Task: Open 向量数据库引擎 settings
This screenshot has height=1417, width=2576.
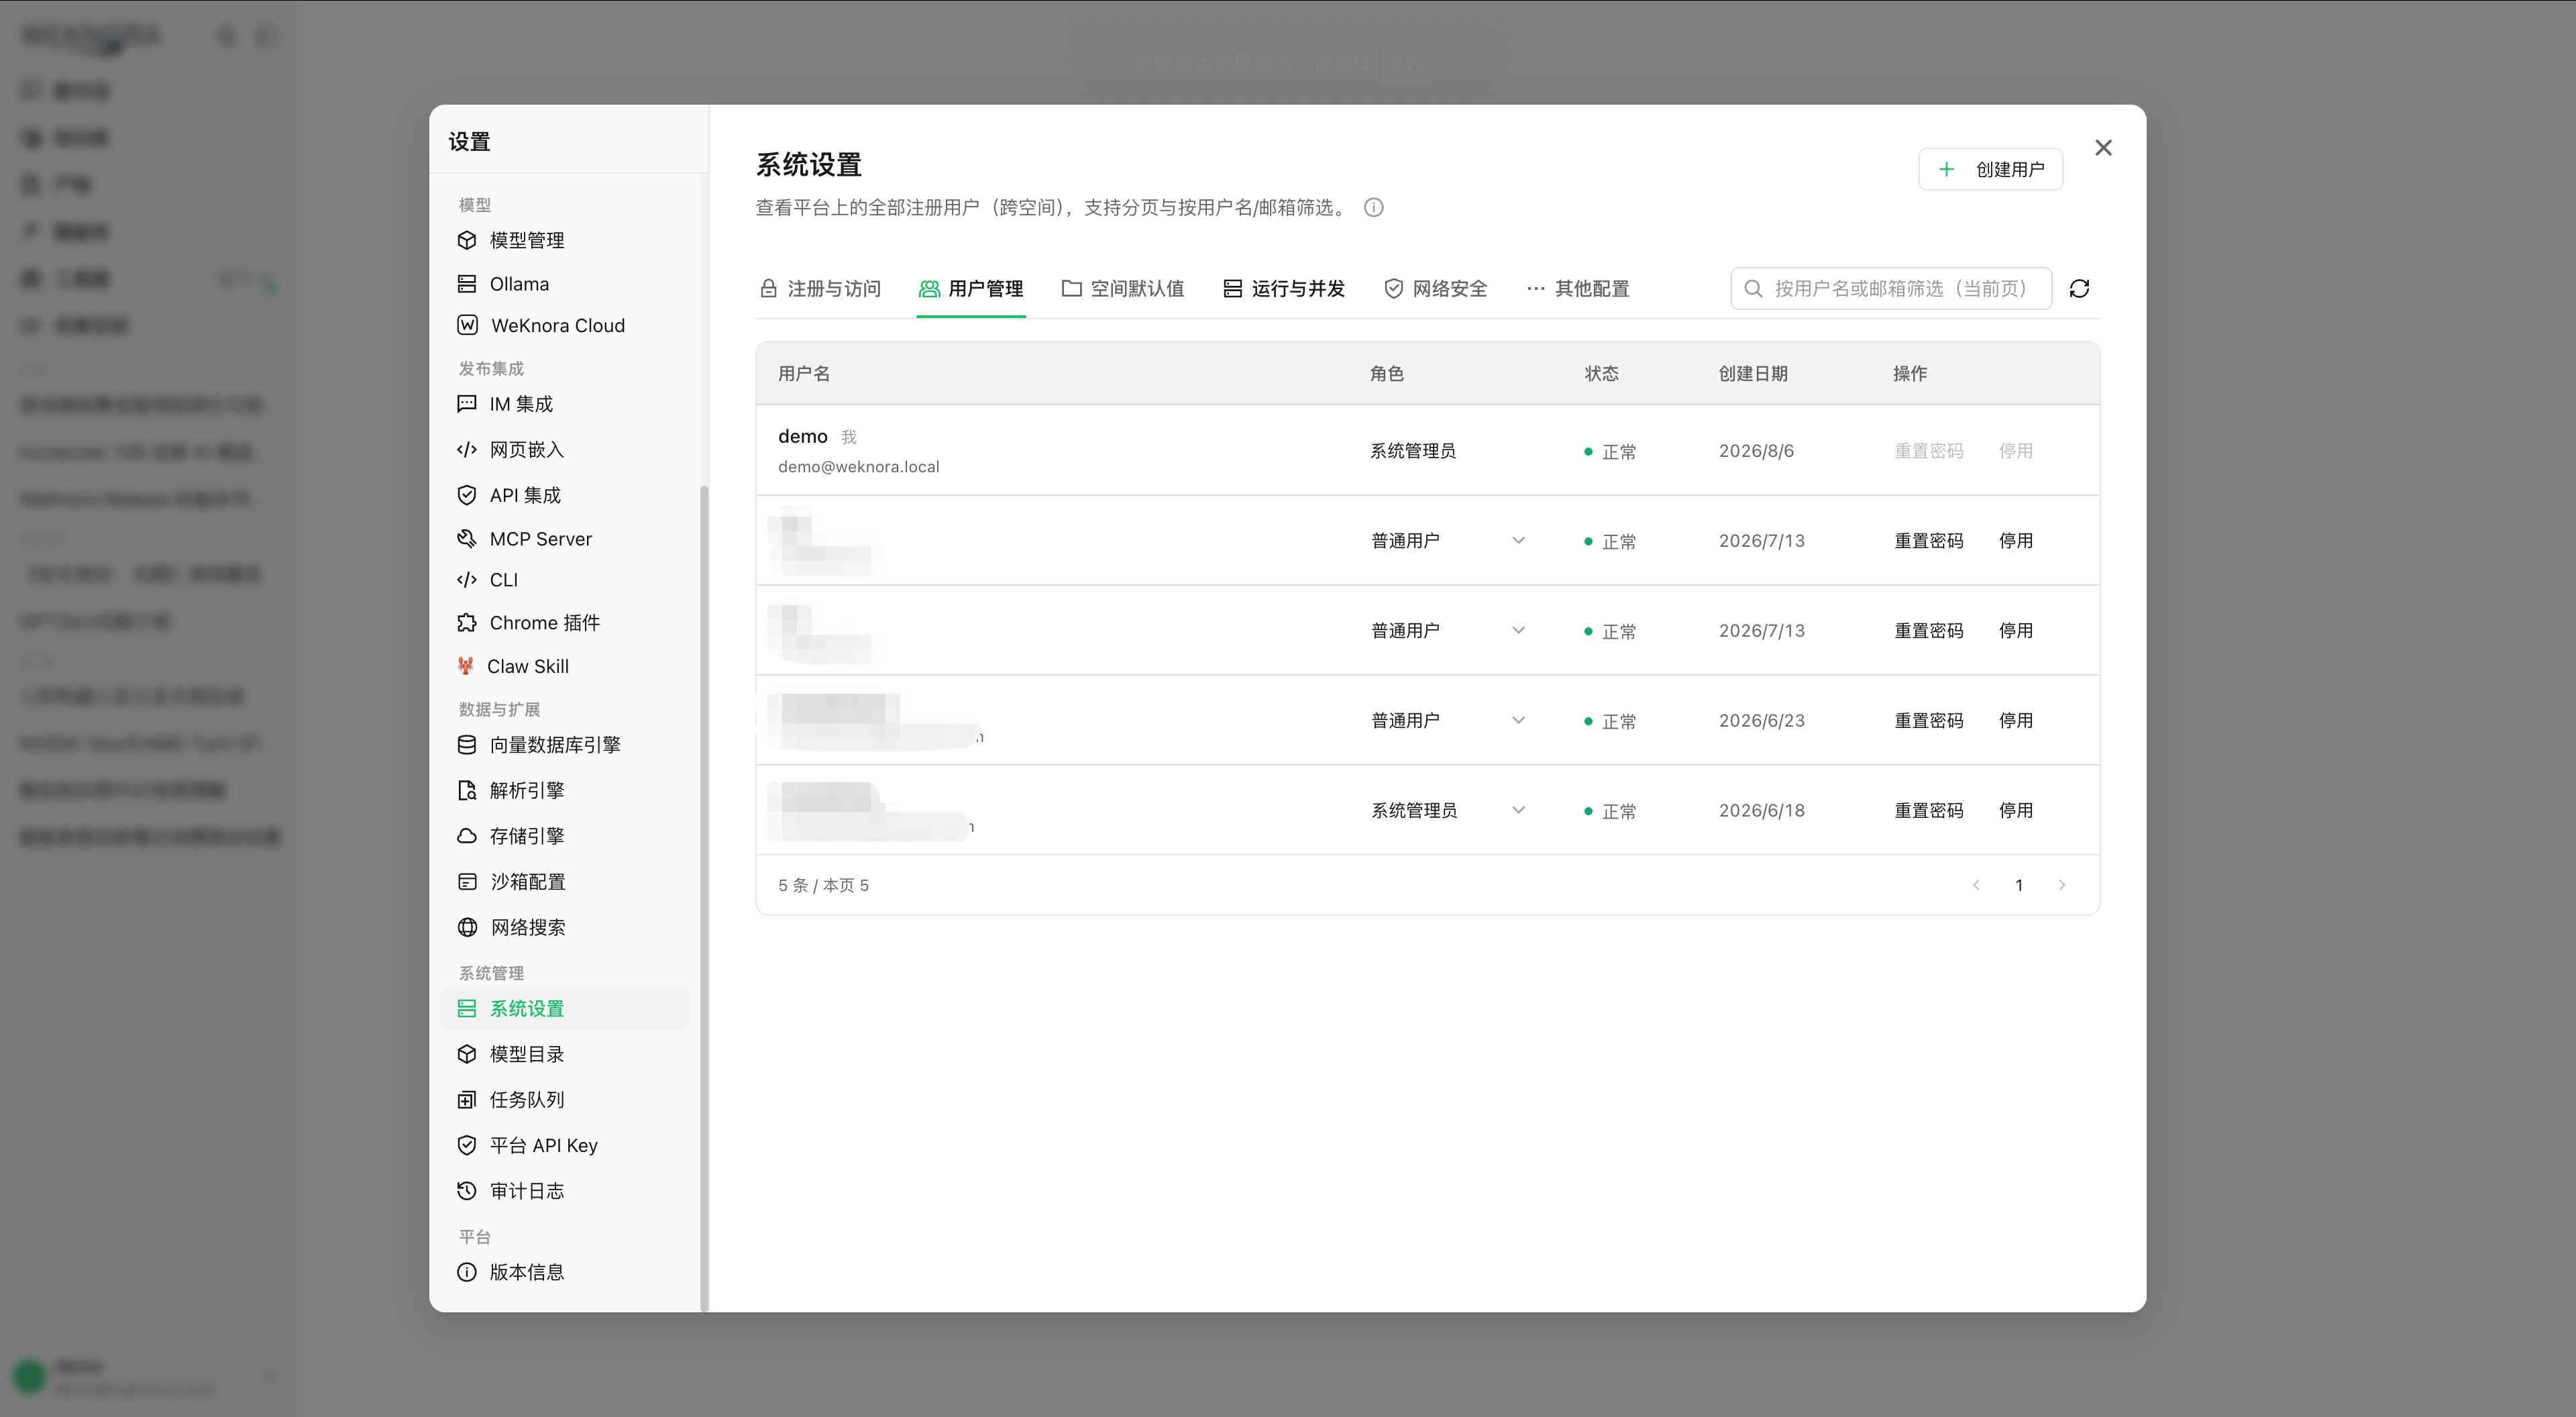Action: tap(564, 745)
